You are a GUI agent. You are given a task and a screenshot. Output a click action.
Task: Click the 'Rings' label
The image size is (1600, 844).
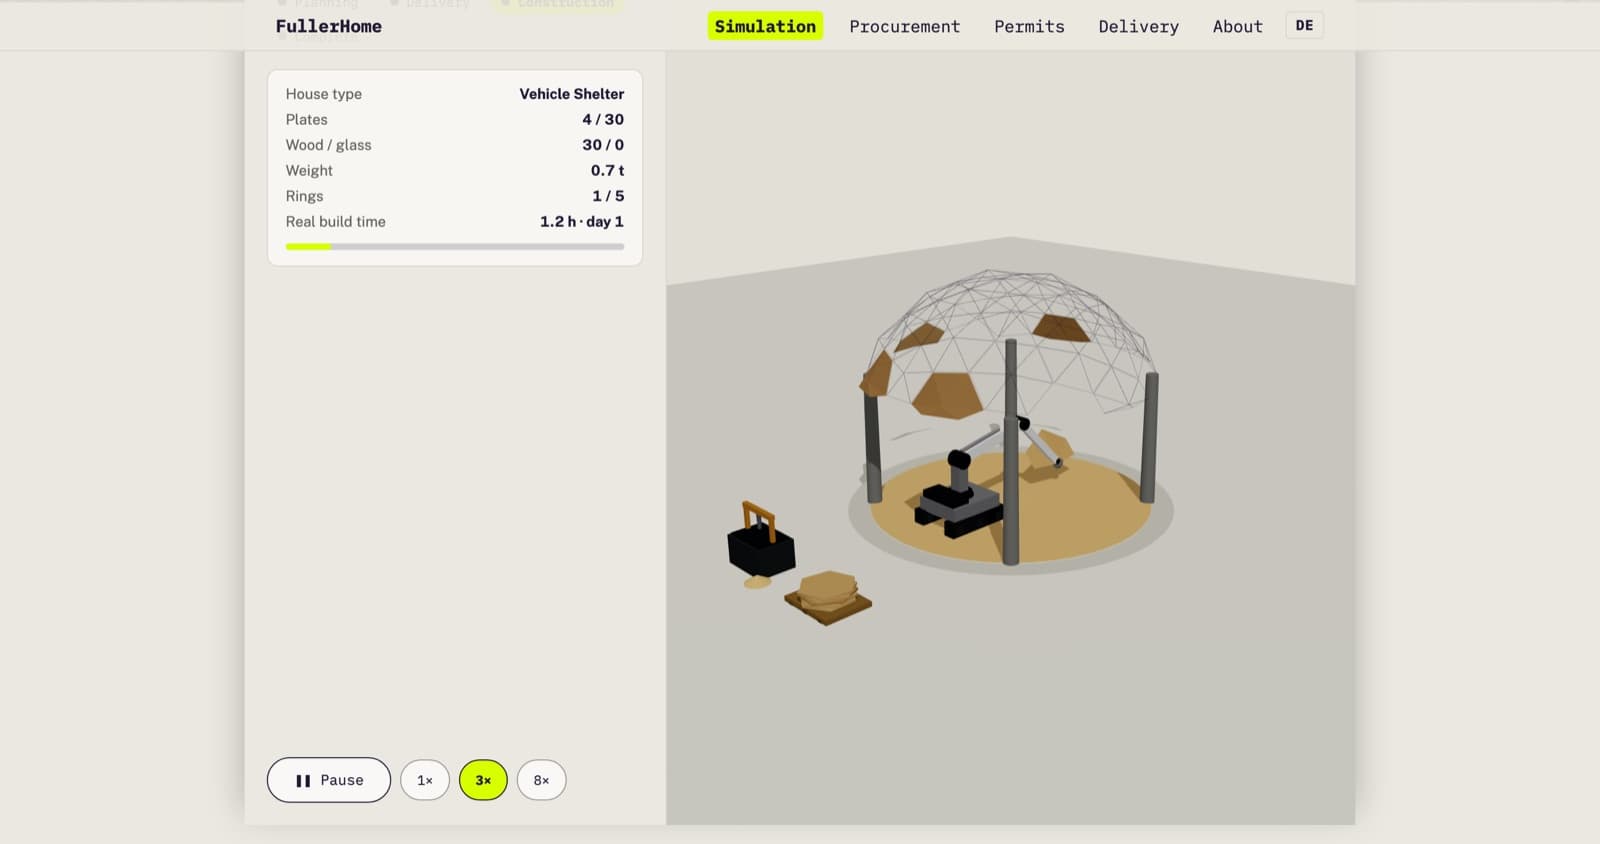[305, 196]
